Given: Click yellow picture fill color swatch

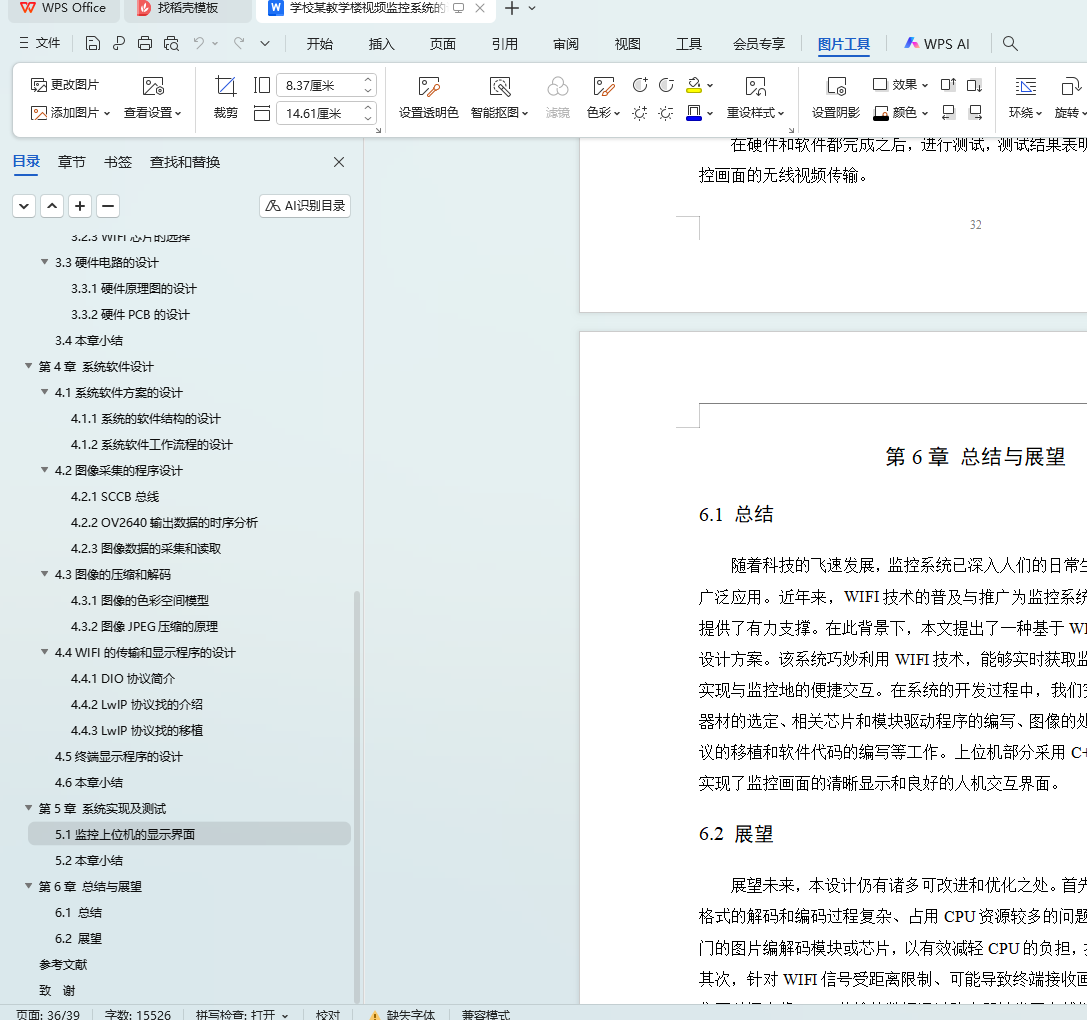Looking at the screenshot, I should [694, 85].
